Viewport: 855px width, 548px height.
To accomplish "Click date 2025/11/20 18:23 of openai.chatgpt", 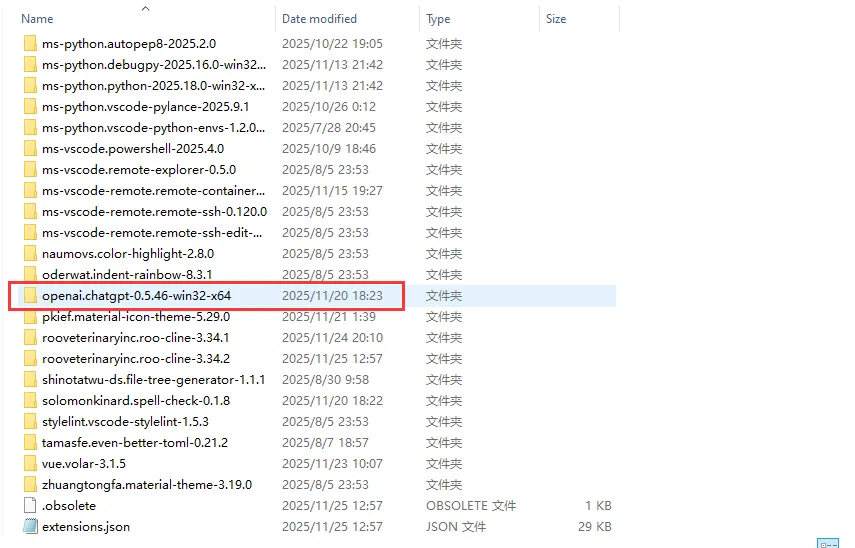I will tap(332, 296).
